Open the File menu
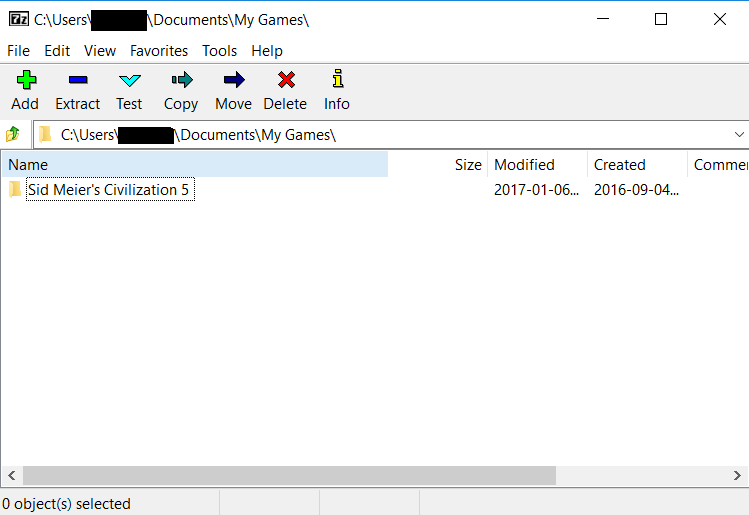Image resolution: width=749 pixels, height=515 pixels. 19,51
